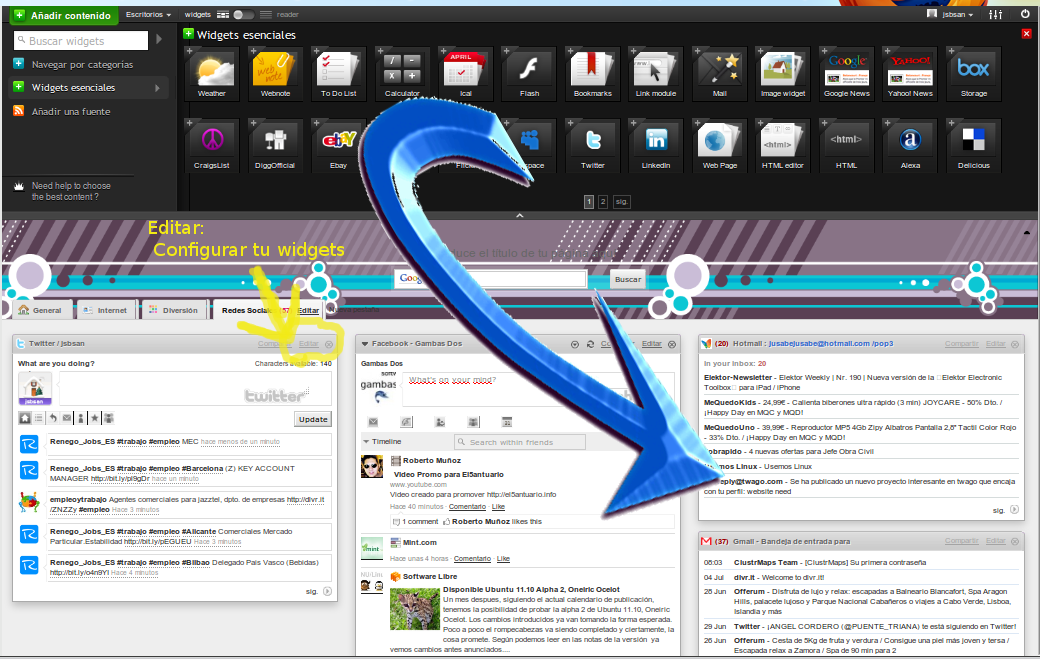The height and width of the screenshot is (659, 1040).
Task: Open Need help to choose the best content
Action: (x=71, y=191)
